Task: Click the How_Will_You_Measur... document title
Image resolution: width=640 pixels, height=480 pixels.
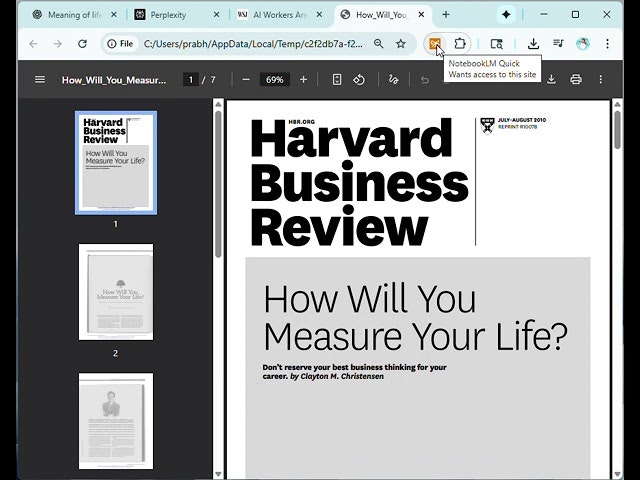Action: pos(114,80)
